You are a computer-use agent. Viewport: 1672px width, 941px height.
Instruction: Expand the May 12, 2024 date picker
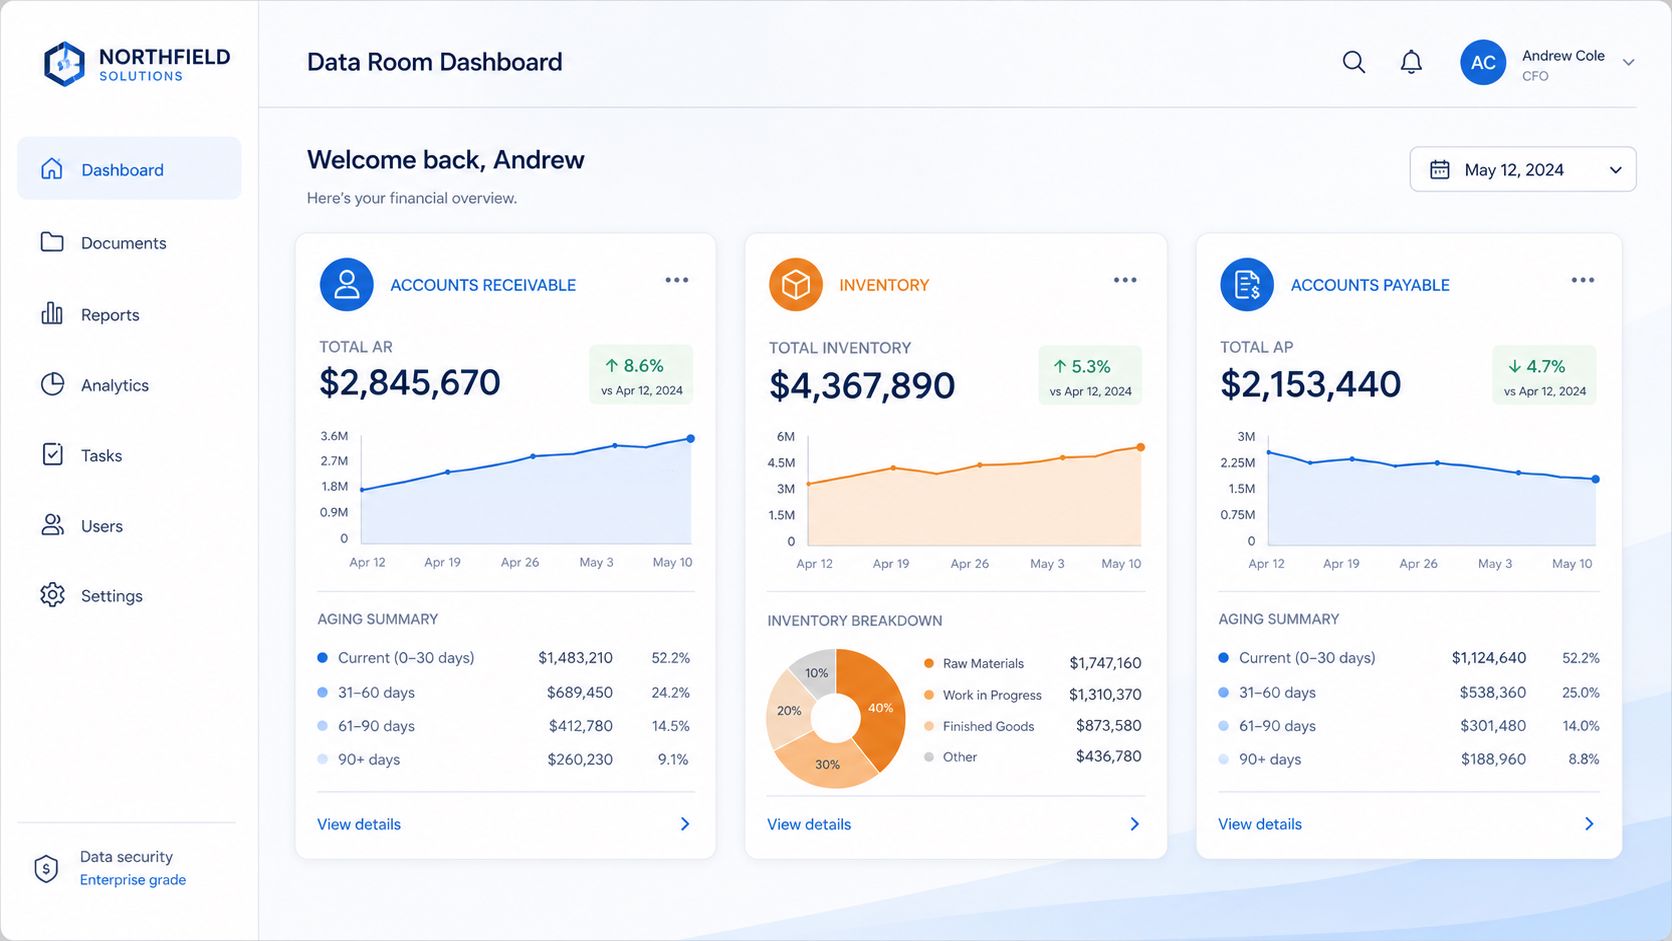pos(1523,169)
